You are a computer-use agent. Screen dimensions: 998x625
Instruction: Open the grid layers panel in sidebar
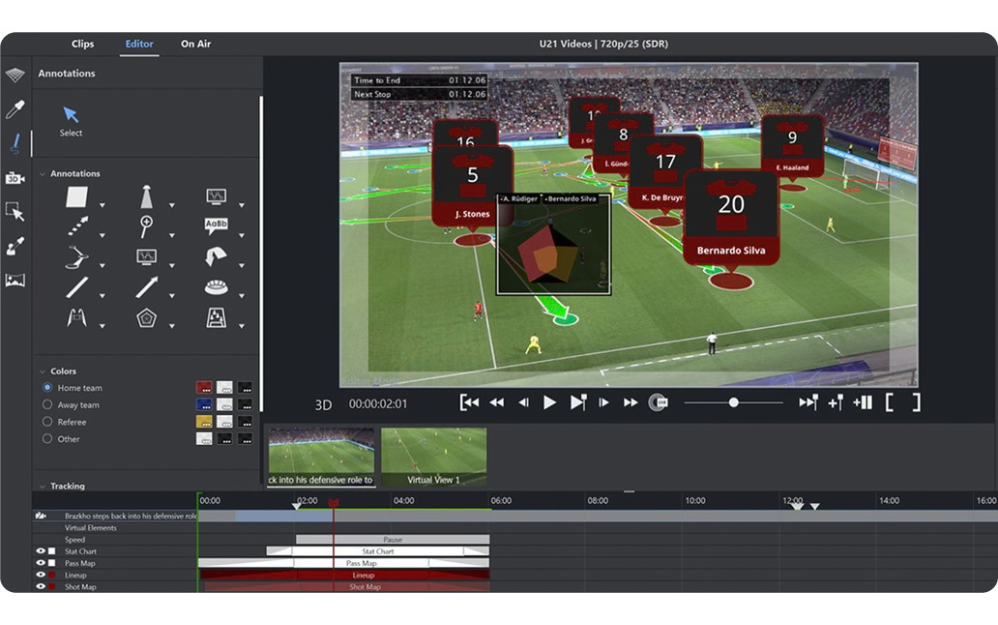coord(15,74)
